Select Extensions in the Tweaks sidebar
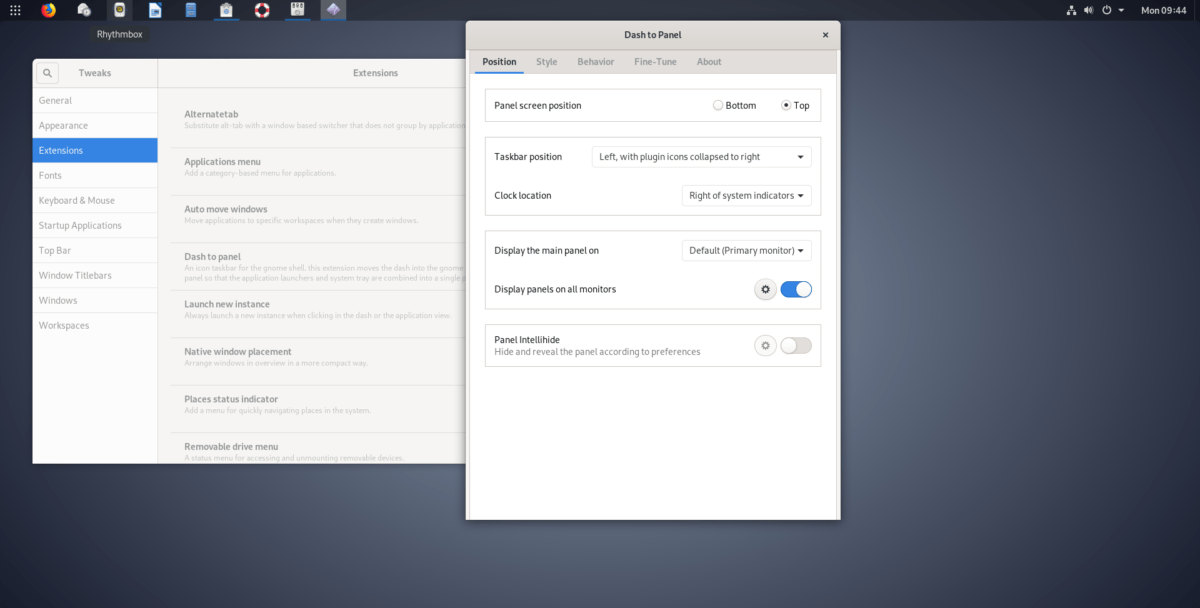1200x608 pixels. tap(94, 149)
